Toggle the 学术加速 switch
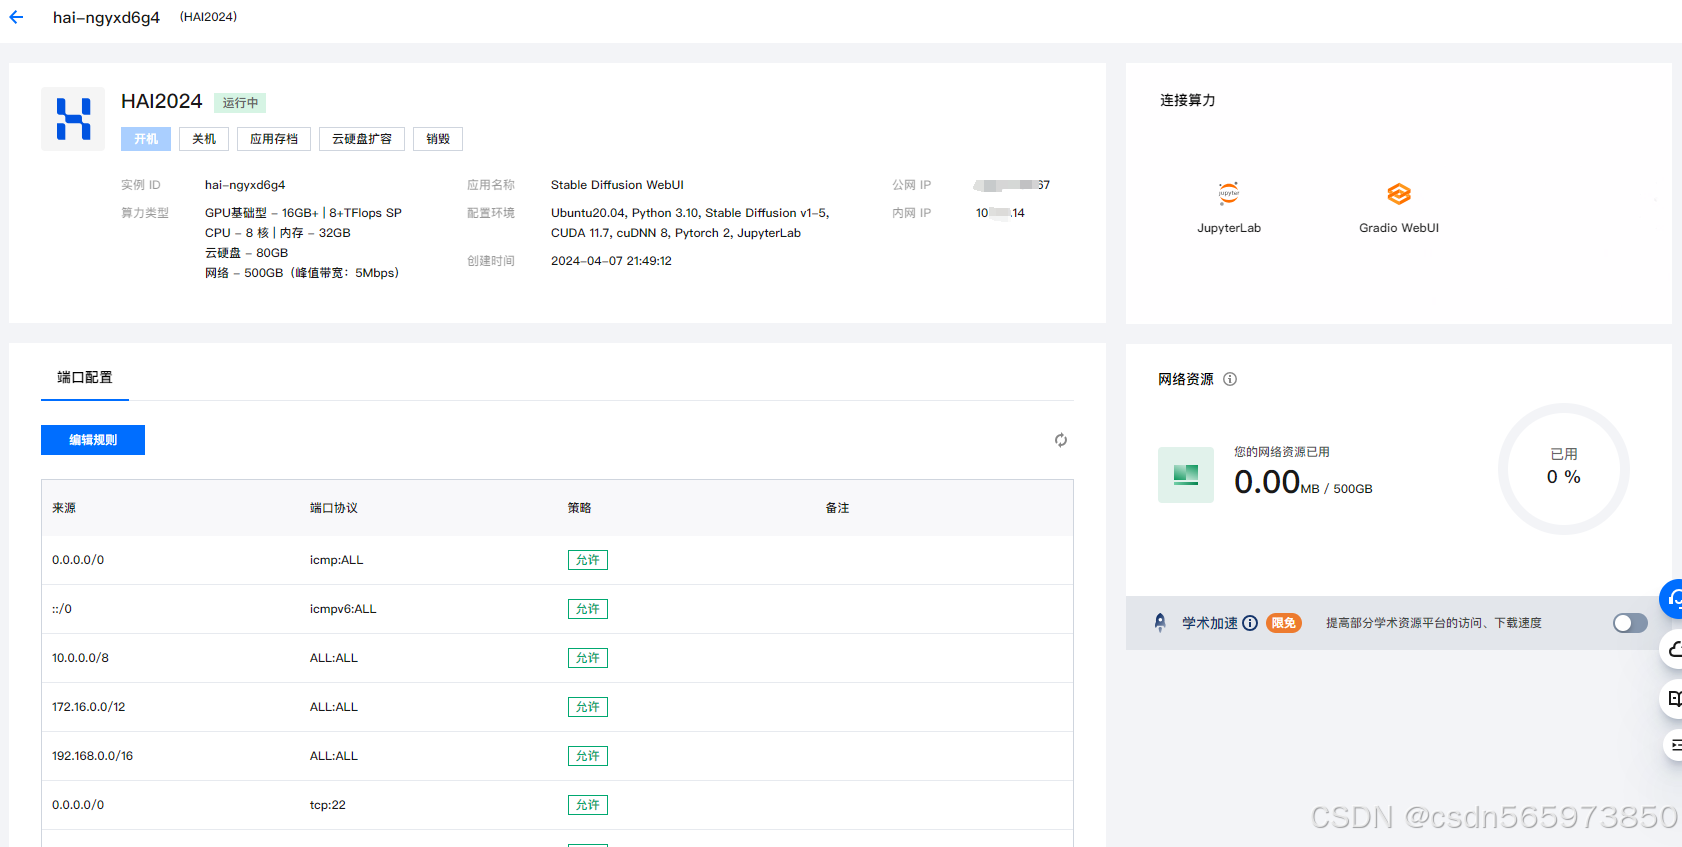Screen dimensions: 1682x847 coord(1630,623)
